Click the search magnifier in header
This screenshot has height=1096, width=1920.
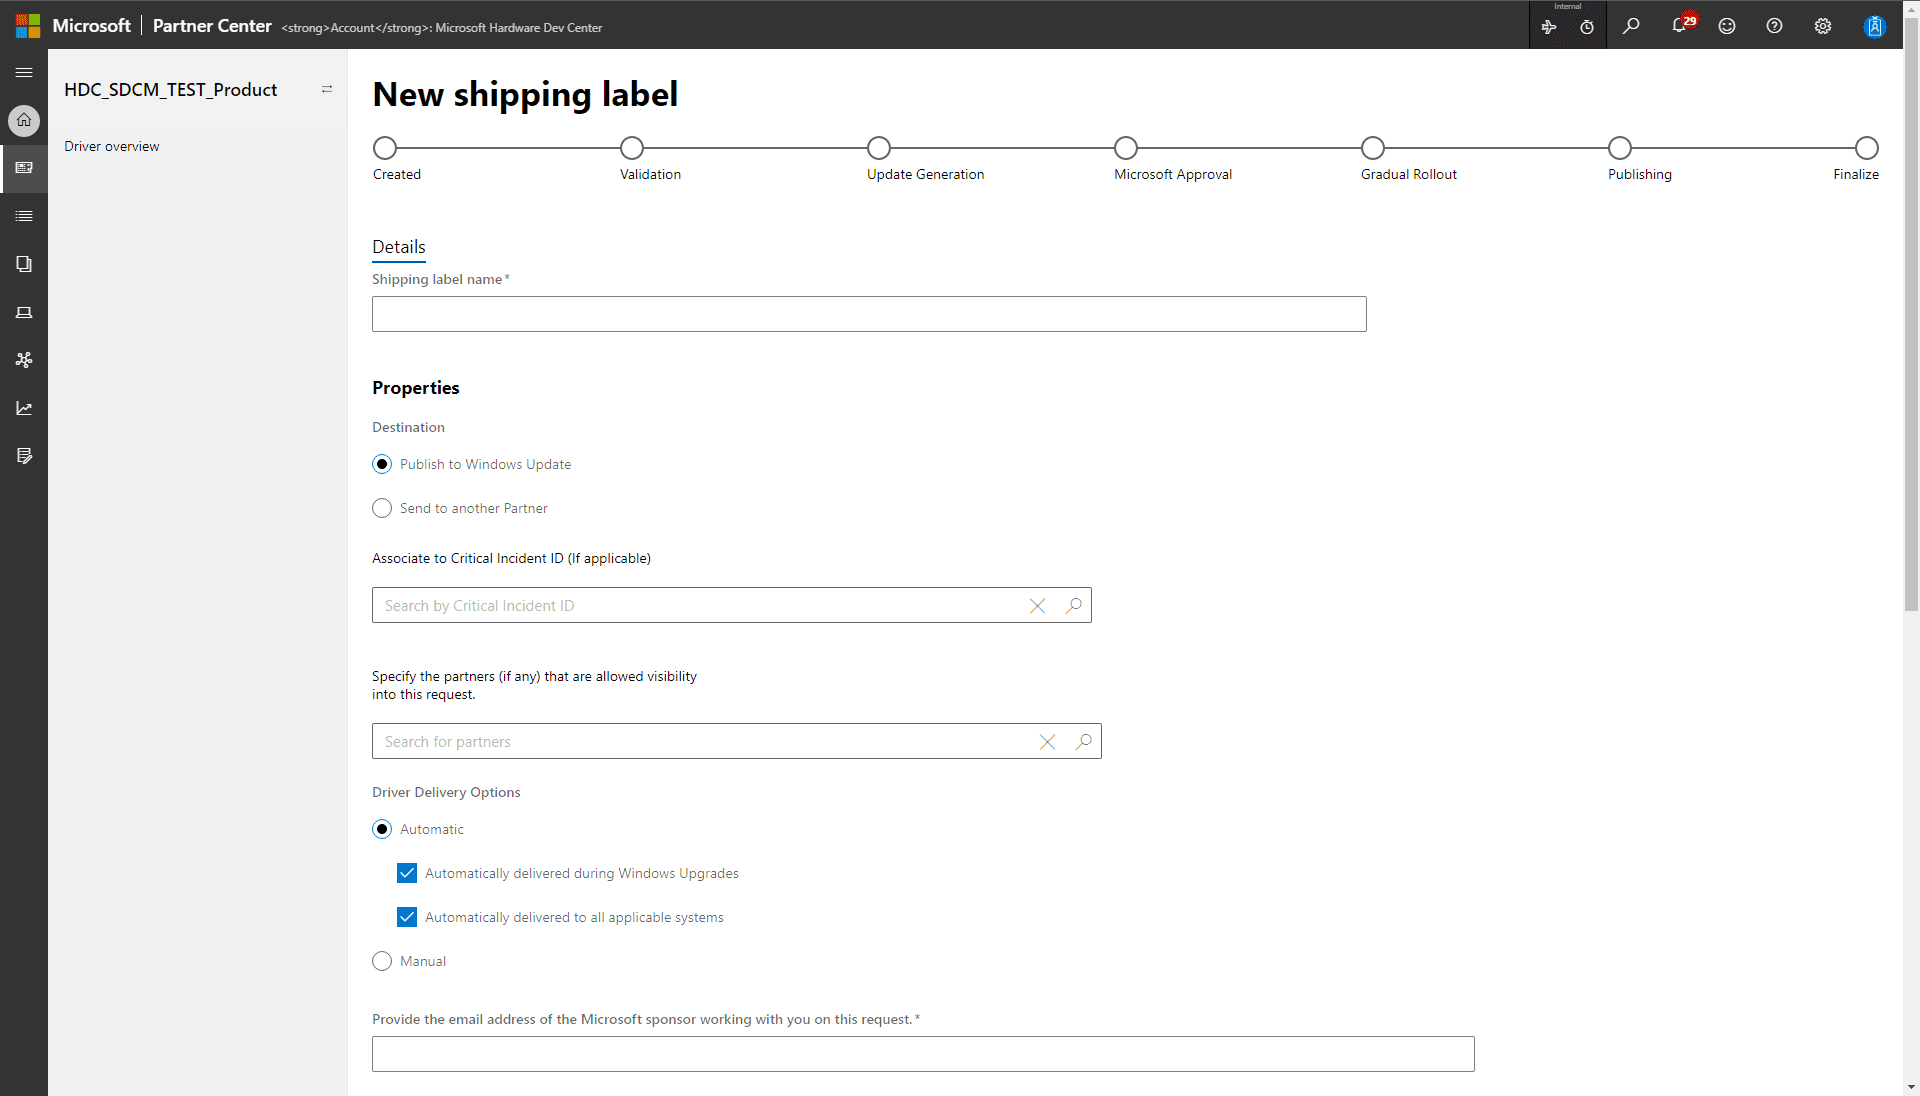coord(1631,26)
